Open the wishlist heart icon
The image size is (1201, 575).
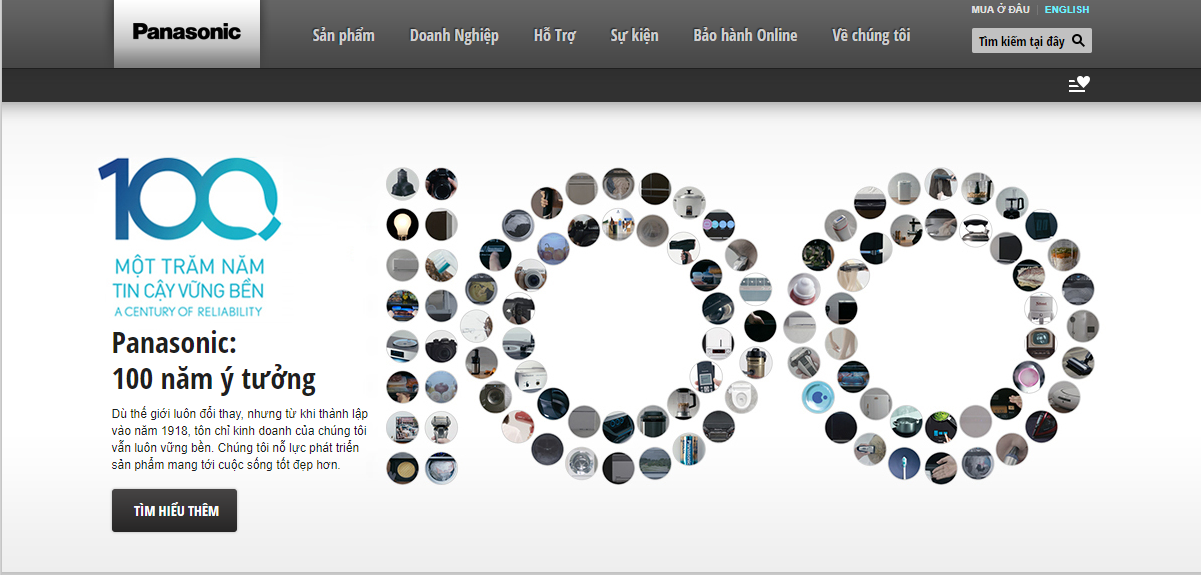(x=1079, y=85)
